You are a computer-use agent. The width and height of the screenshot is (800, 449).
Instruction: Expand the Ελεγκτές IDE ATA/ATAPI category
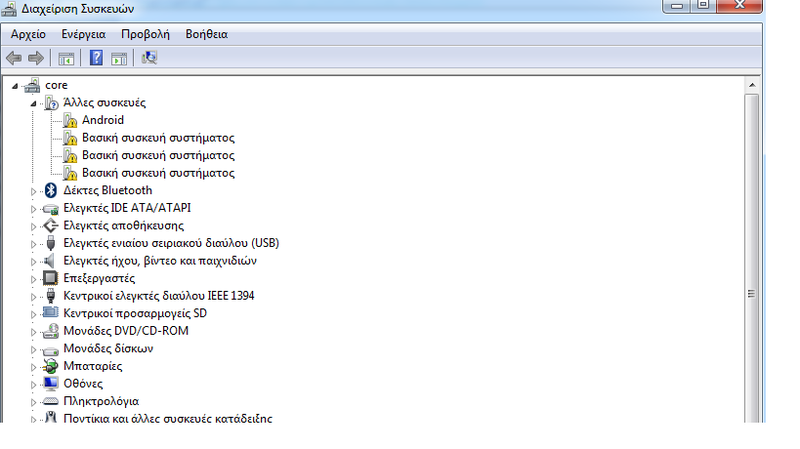pos(33,208)
